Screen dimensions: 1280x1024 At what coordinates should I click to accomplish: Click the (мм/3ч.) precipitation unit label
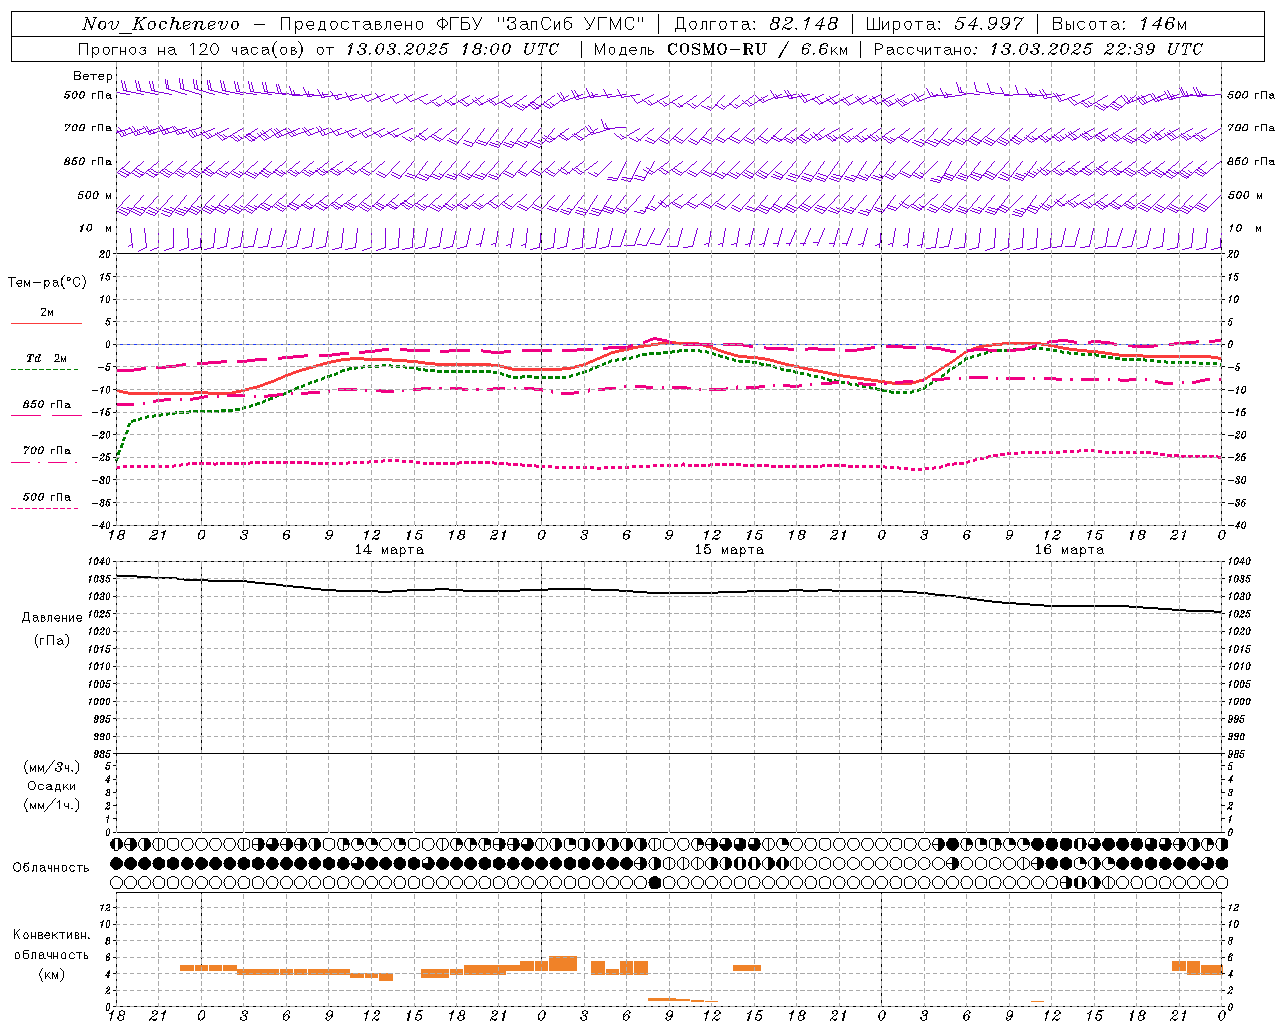coord(52,767)
